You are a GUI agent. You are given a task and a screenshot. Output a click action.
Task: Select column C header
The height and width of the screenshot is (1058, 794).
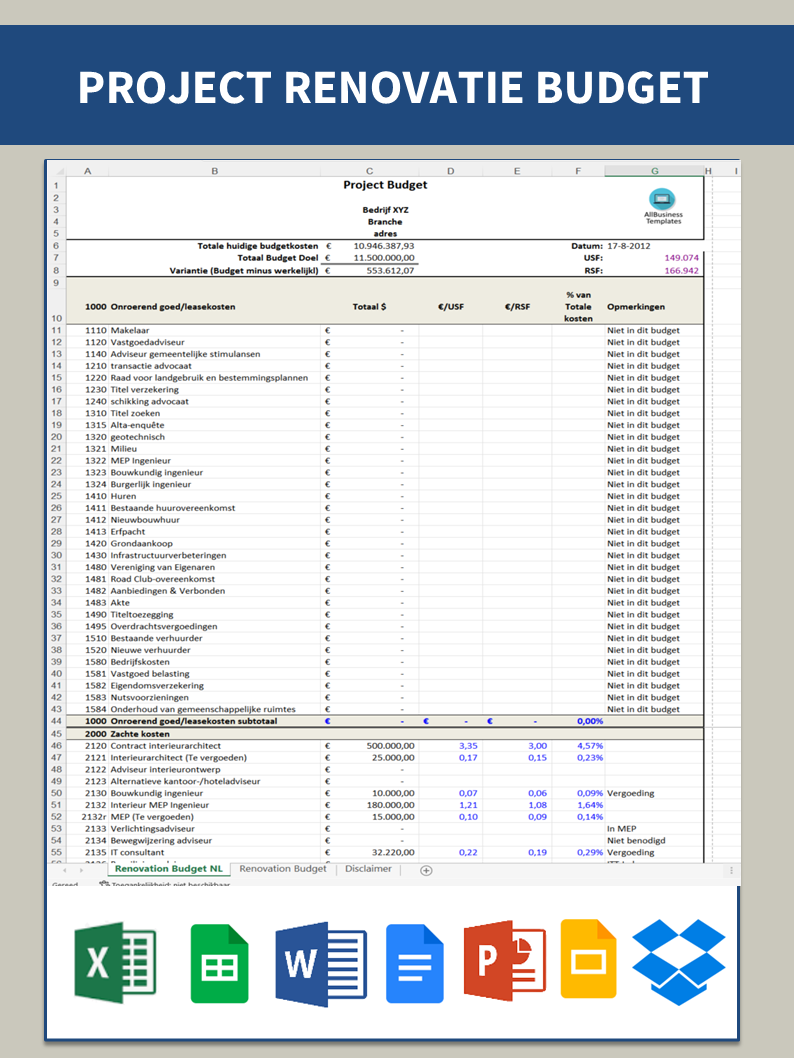click(x=370, y=171)
